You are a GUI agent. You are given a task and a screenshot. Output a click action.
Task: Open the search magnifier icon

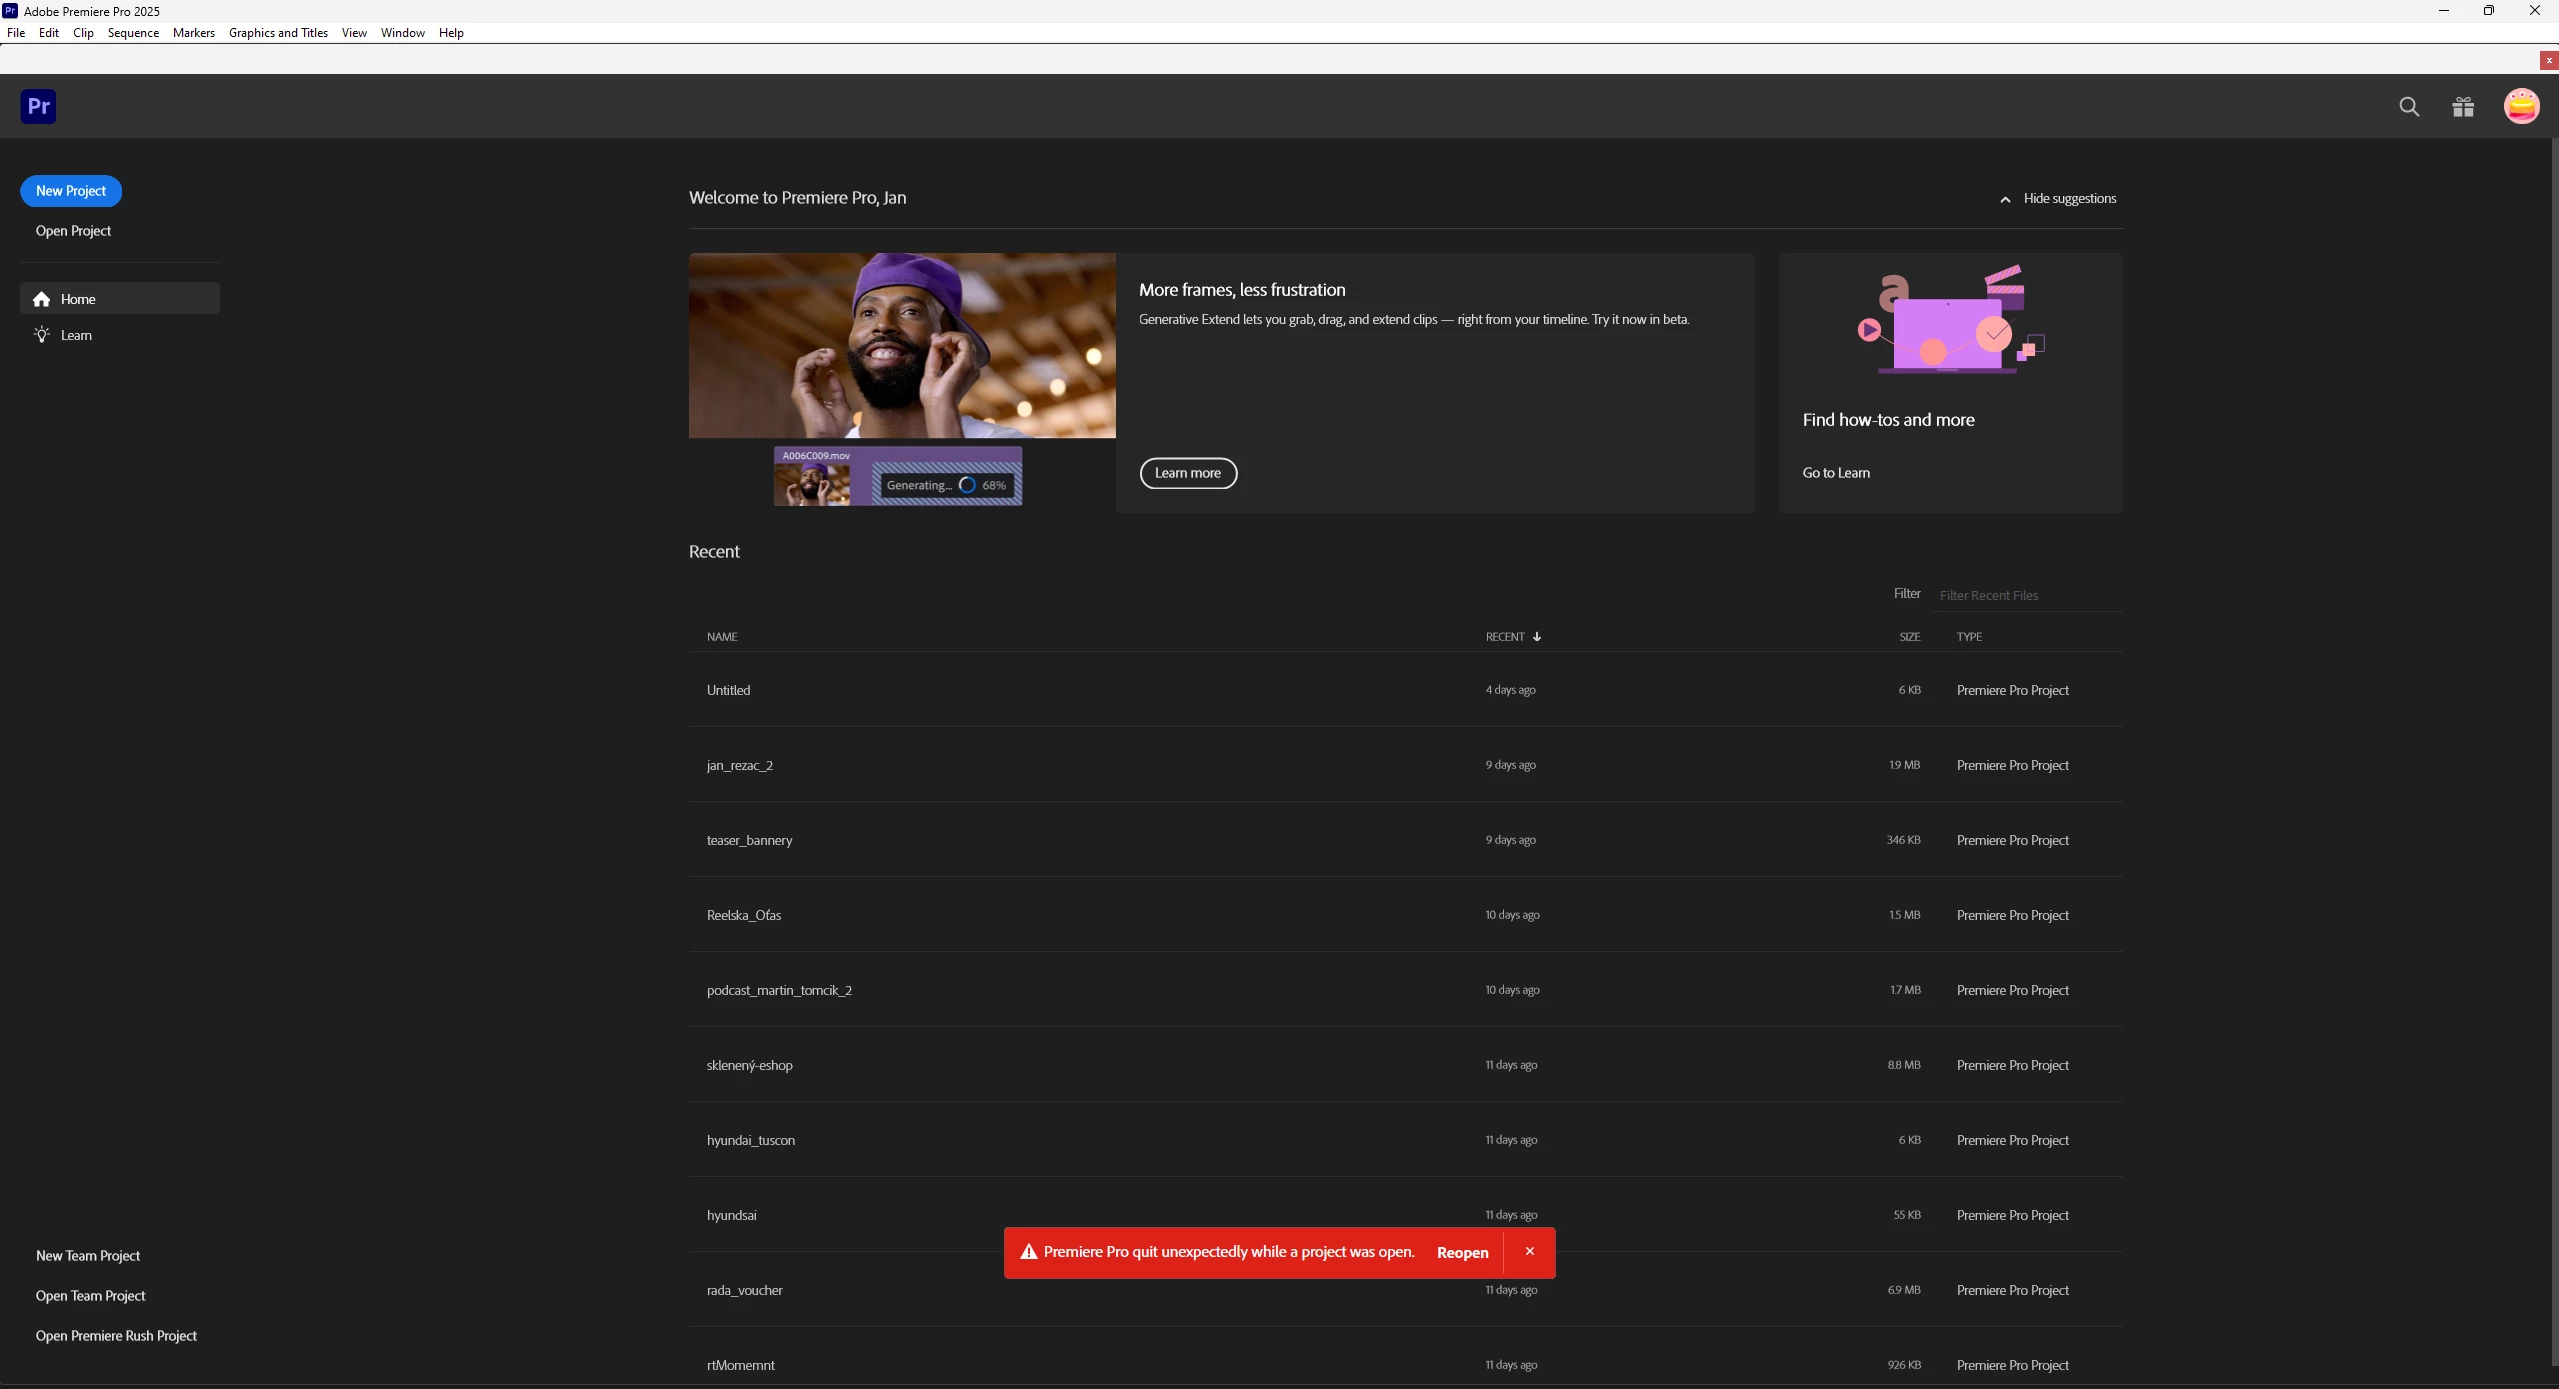pyautogui.click(x=2409, y=107)
